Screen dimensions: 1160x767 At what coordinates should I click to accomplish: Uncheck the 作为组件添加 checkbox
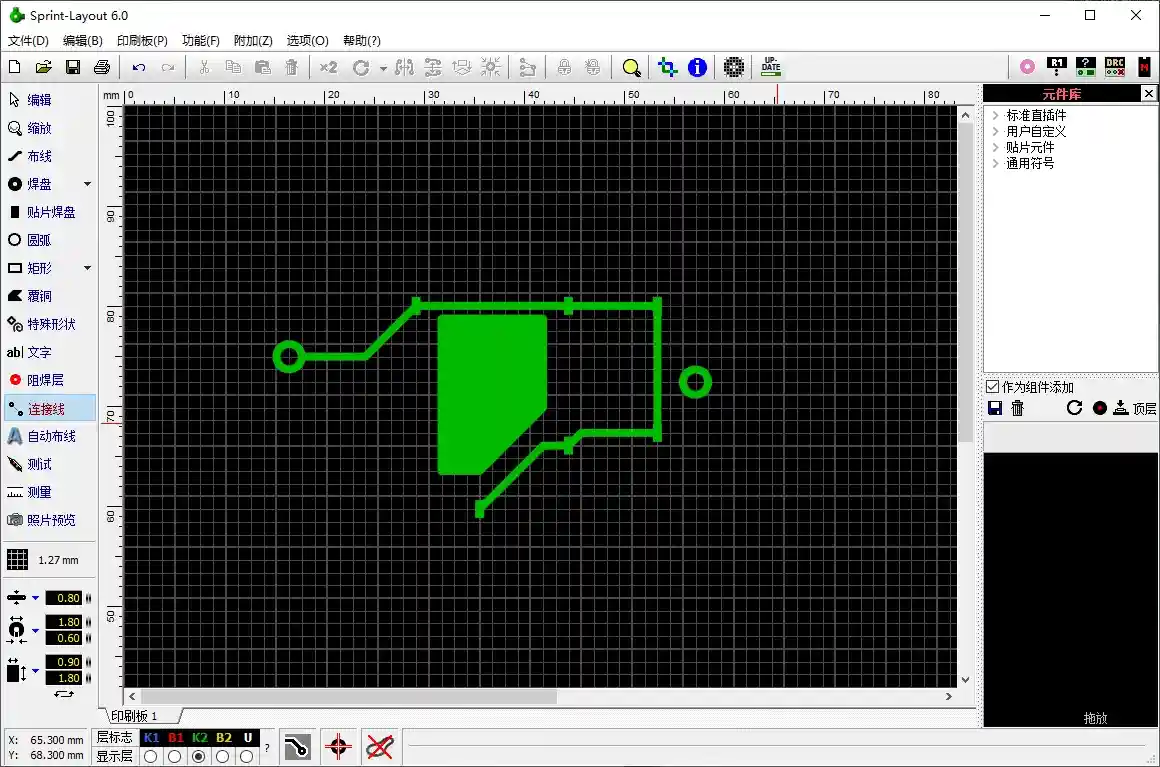tap(993, 387)
